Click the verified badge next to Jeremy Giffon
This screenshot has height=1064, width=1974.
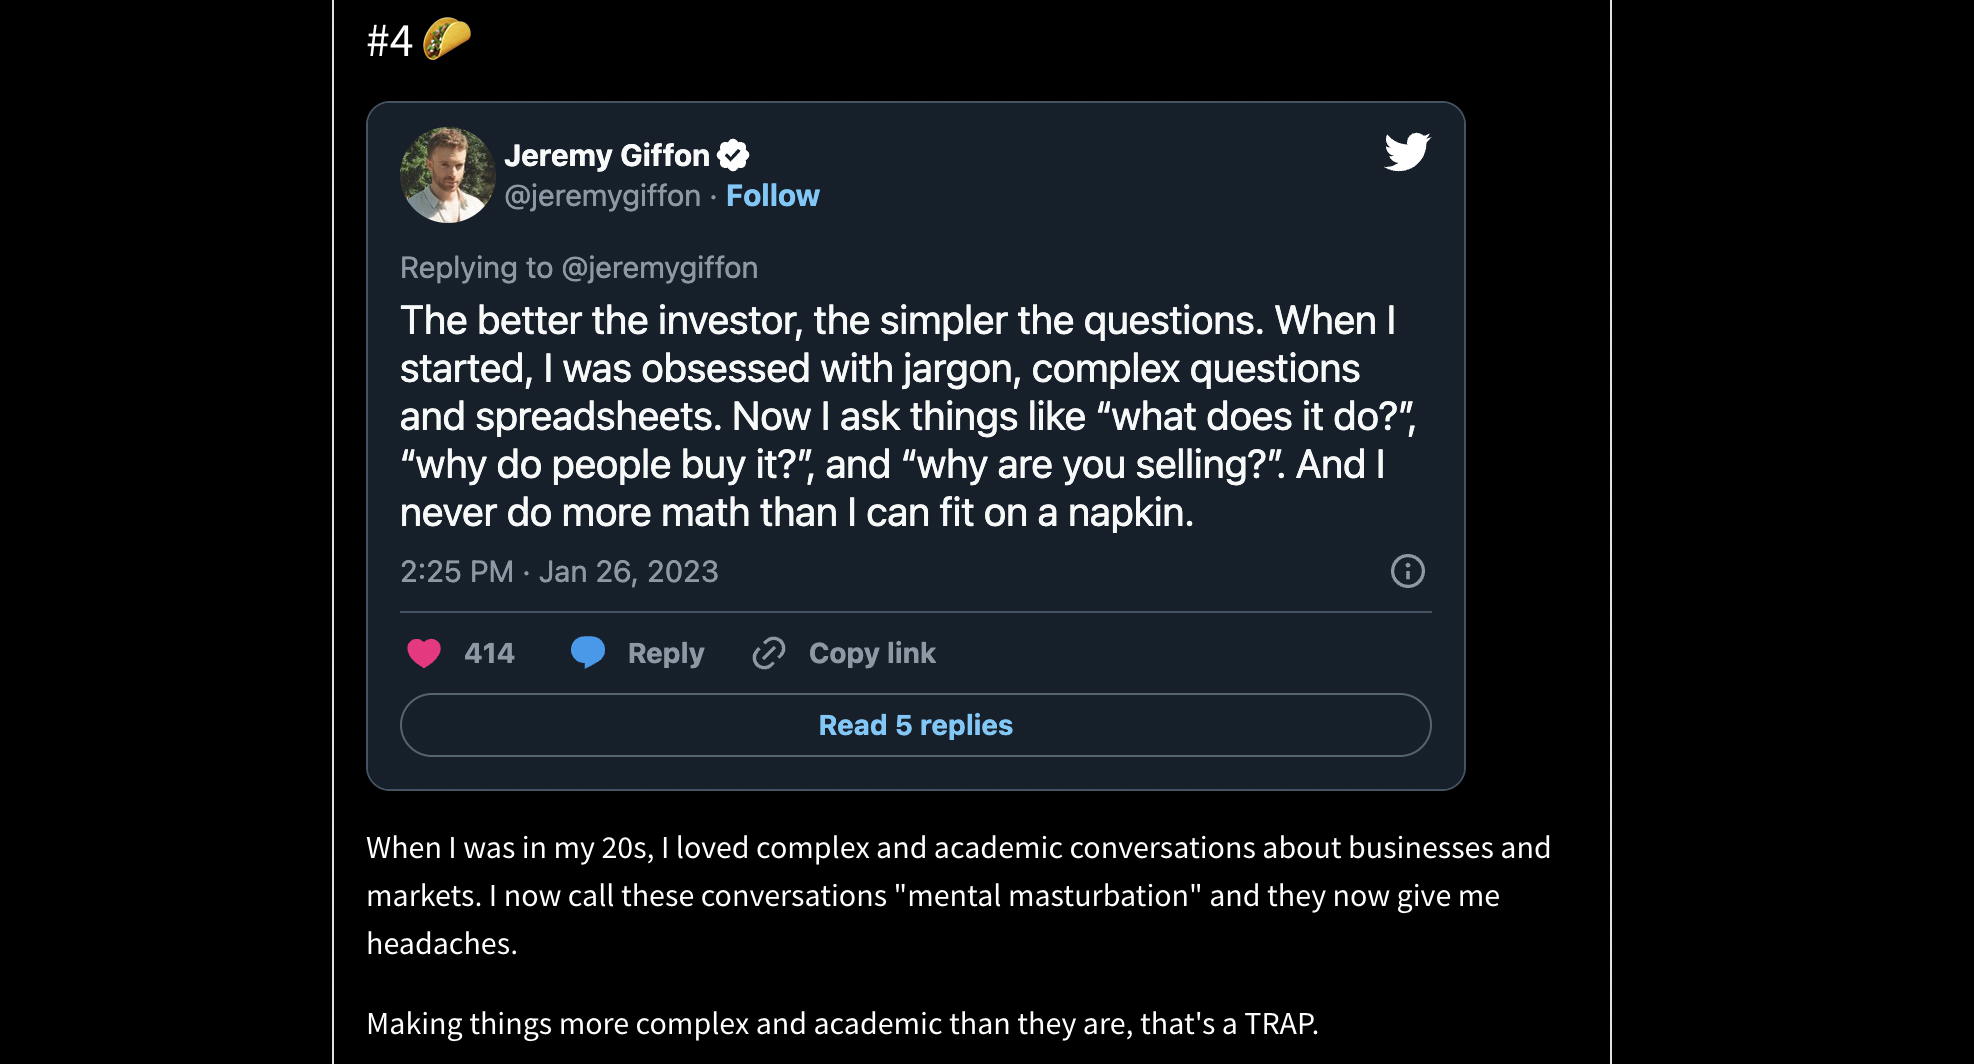(x=734, y=155)
